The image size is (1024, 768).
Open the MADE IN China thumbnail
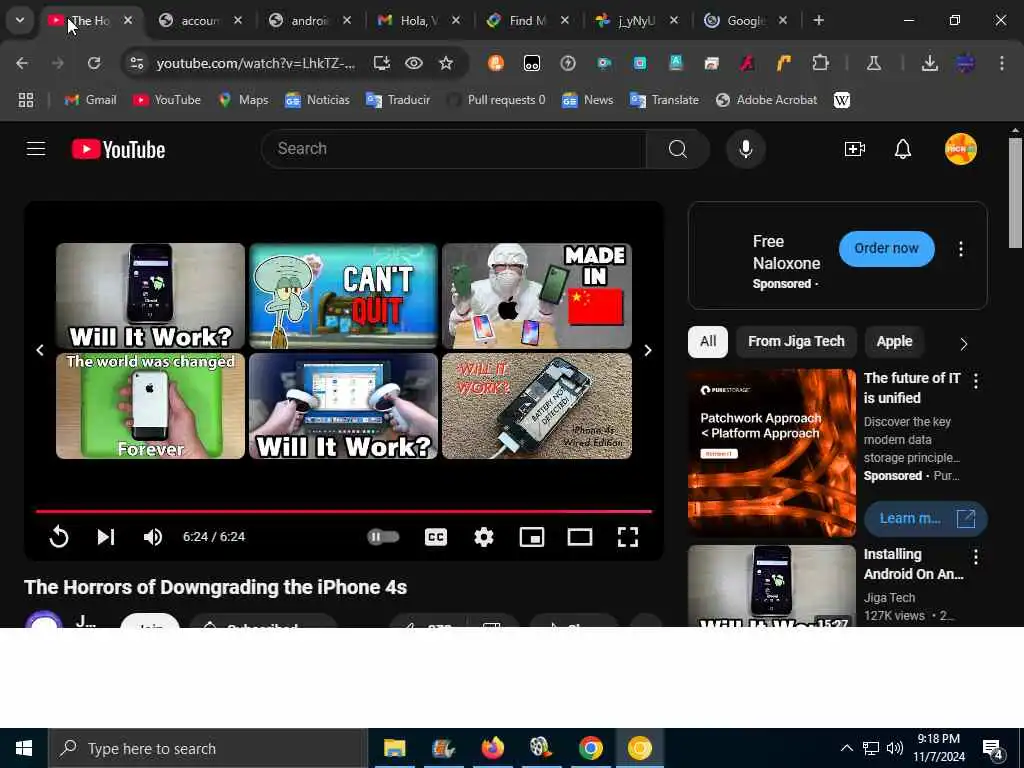537,296
